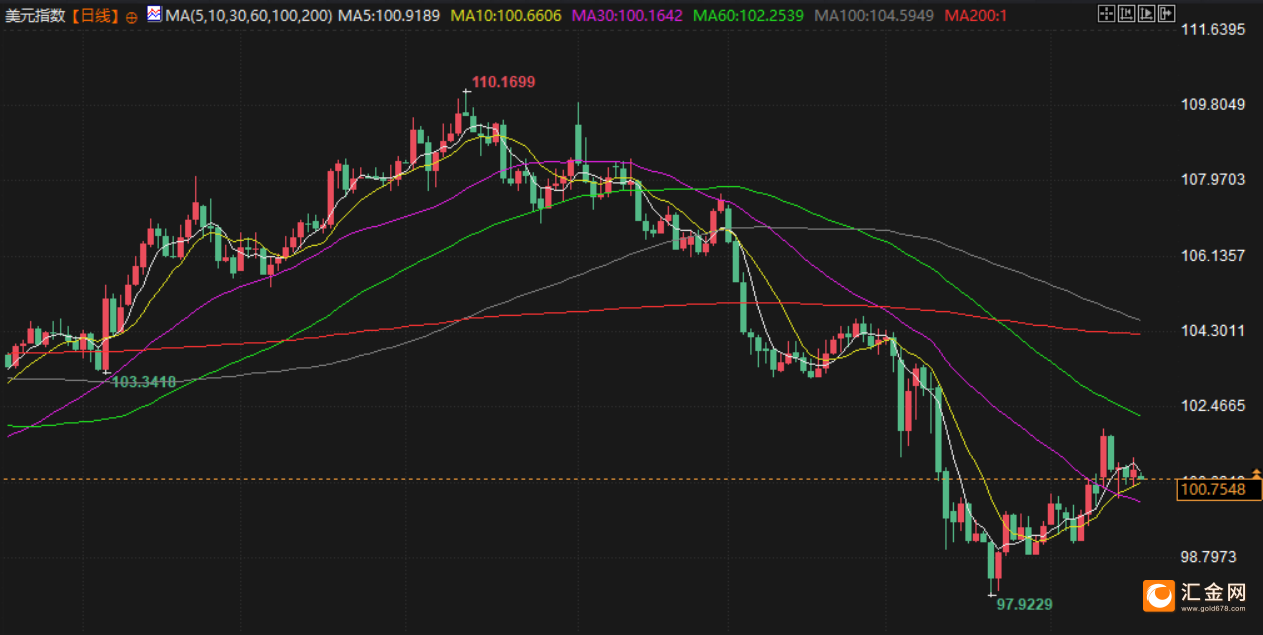
Task: Click the gray MA100:104.5949 label
Action: point(875,16)
